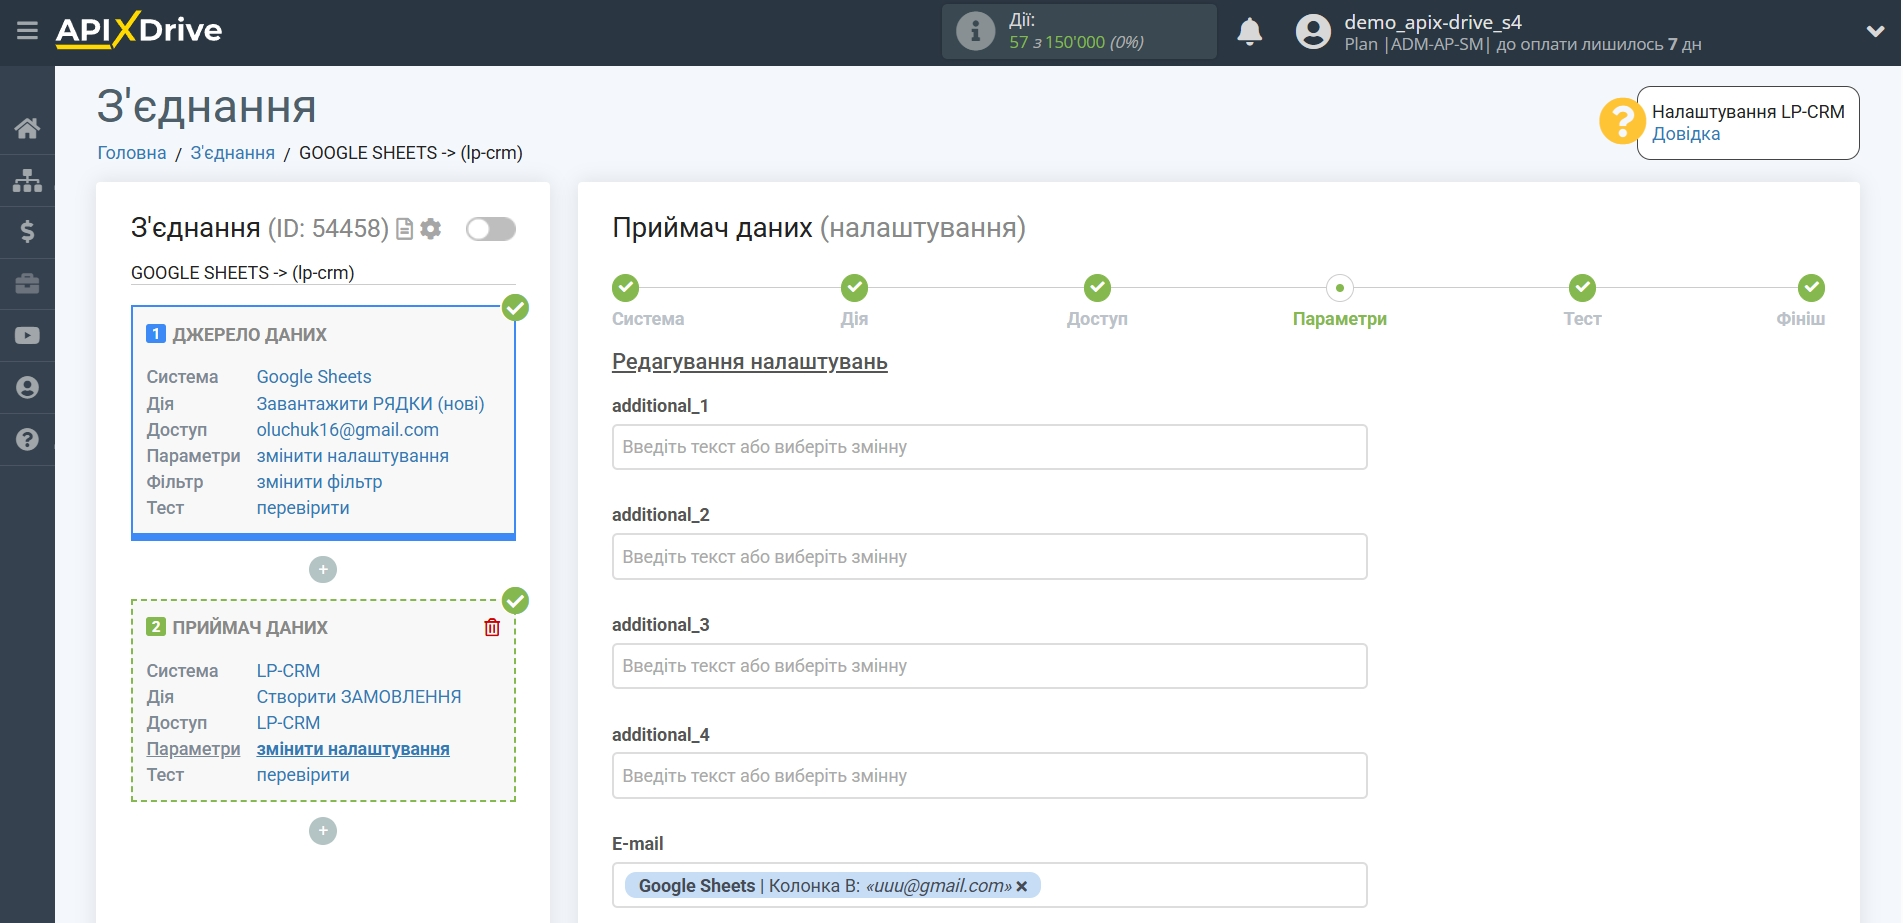Screen dimensions: 1903x923
Task: Click the actions info icon
Action: click(x=975, y=31)
